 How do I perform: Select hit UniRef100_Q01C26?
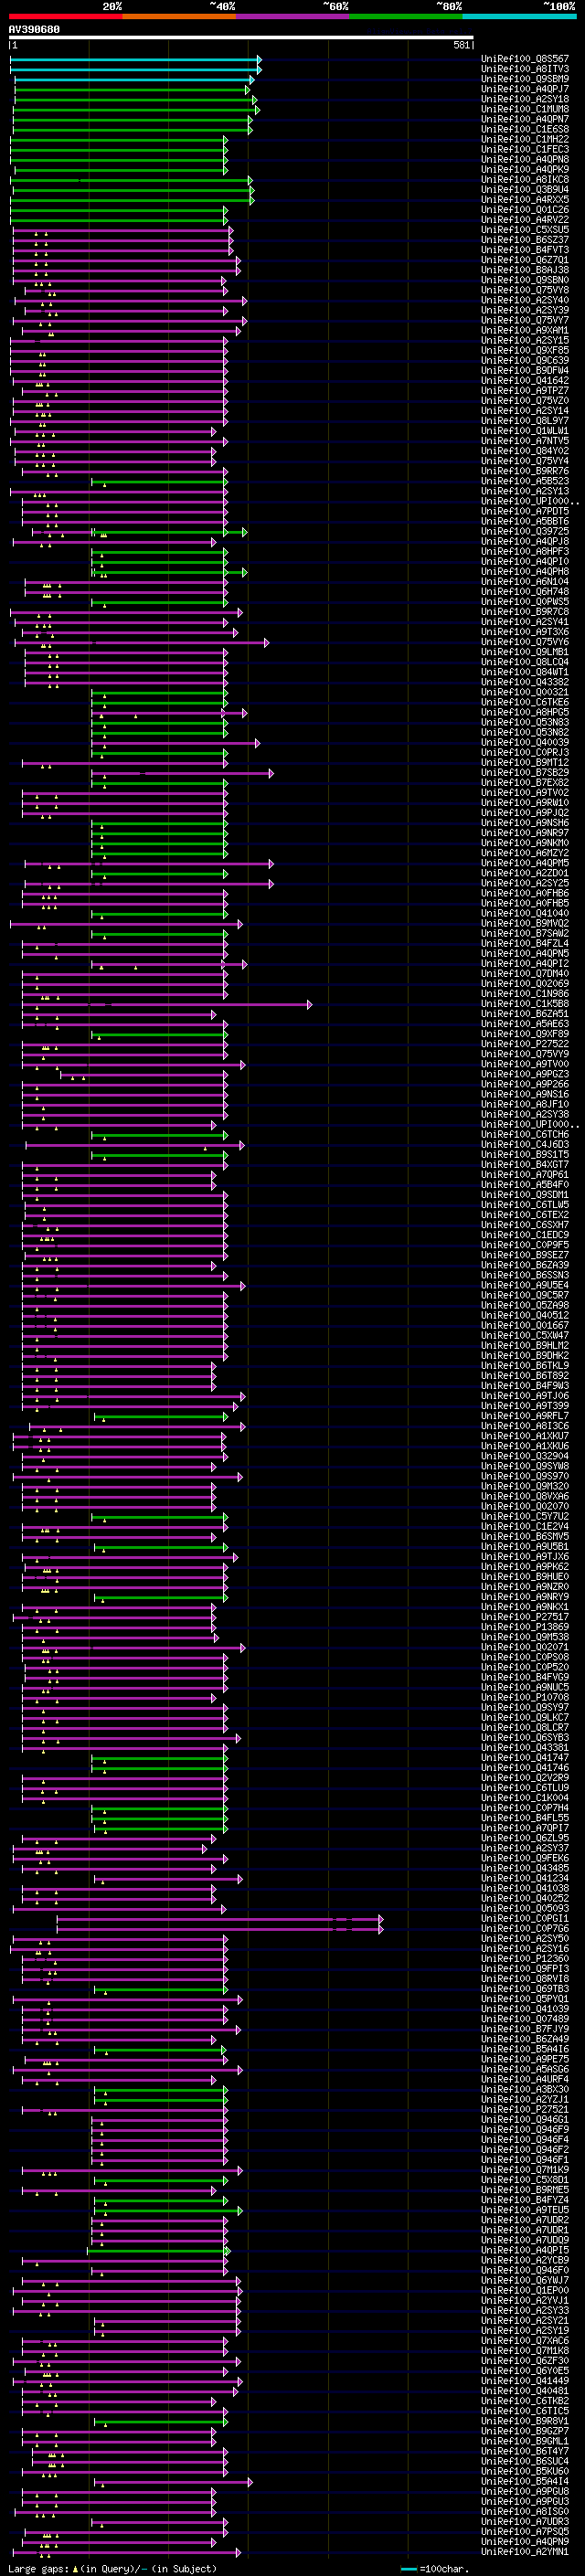pos(525,209)
